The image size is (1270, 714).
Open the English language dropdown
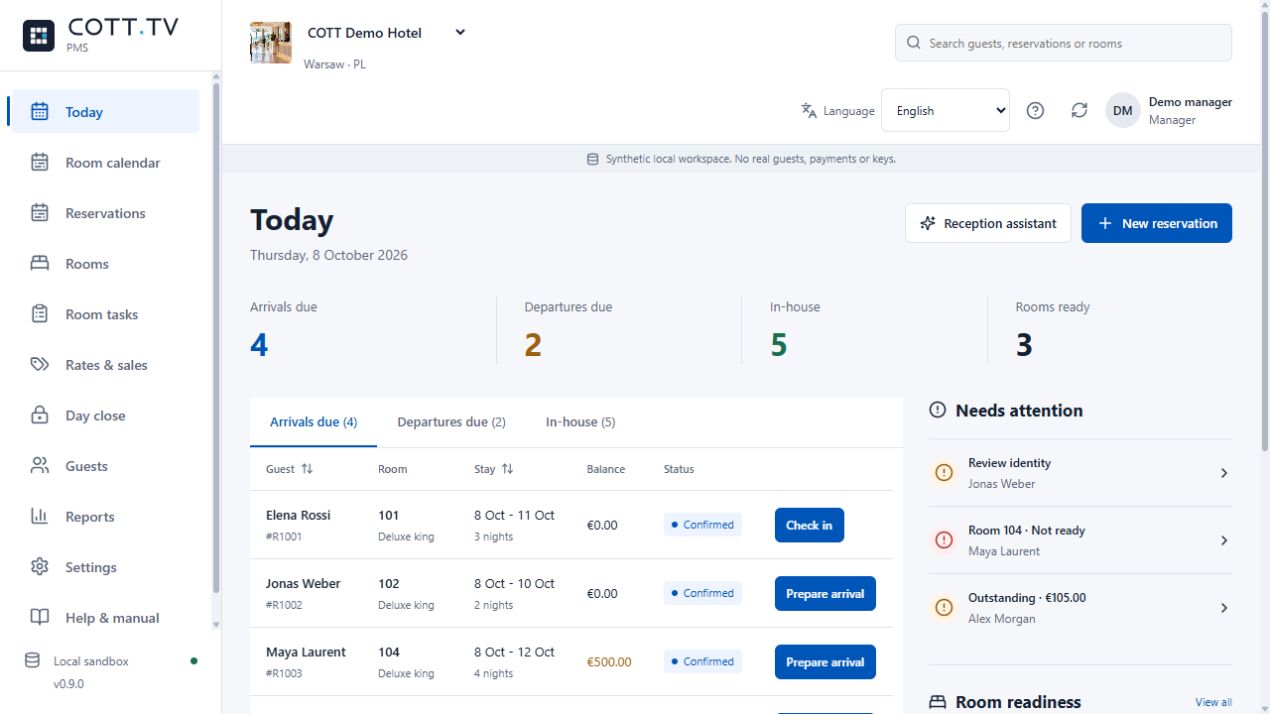945,111
